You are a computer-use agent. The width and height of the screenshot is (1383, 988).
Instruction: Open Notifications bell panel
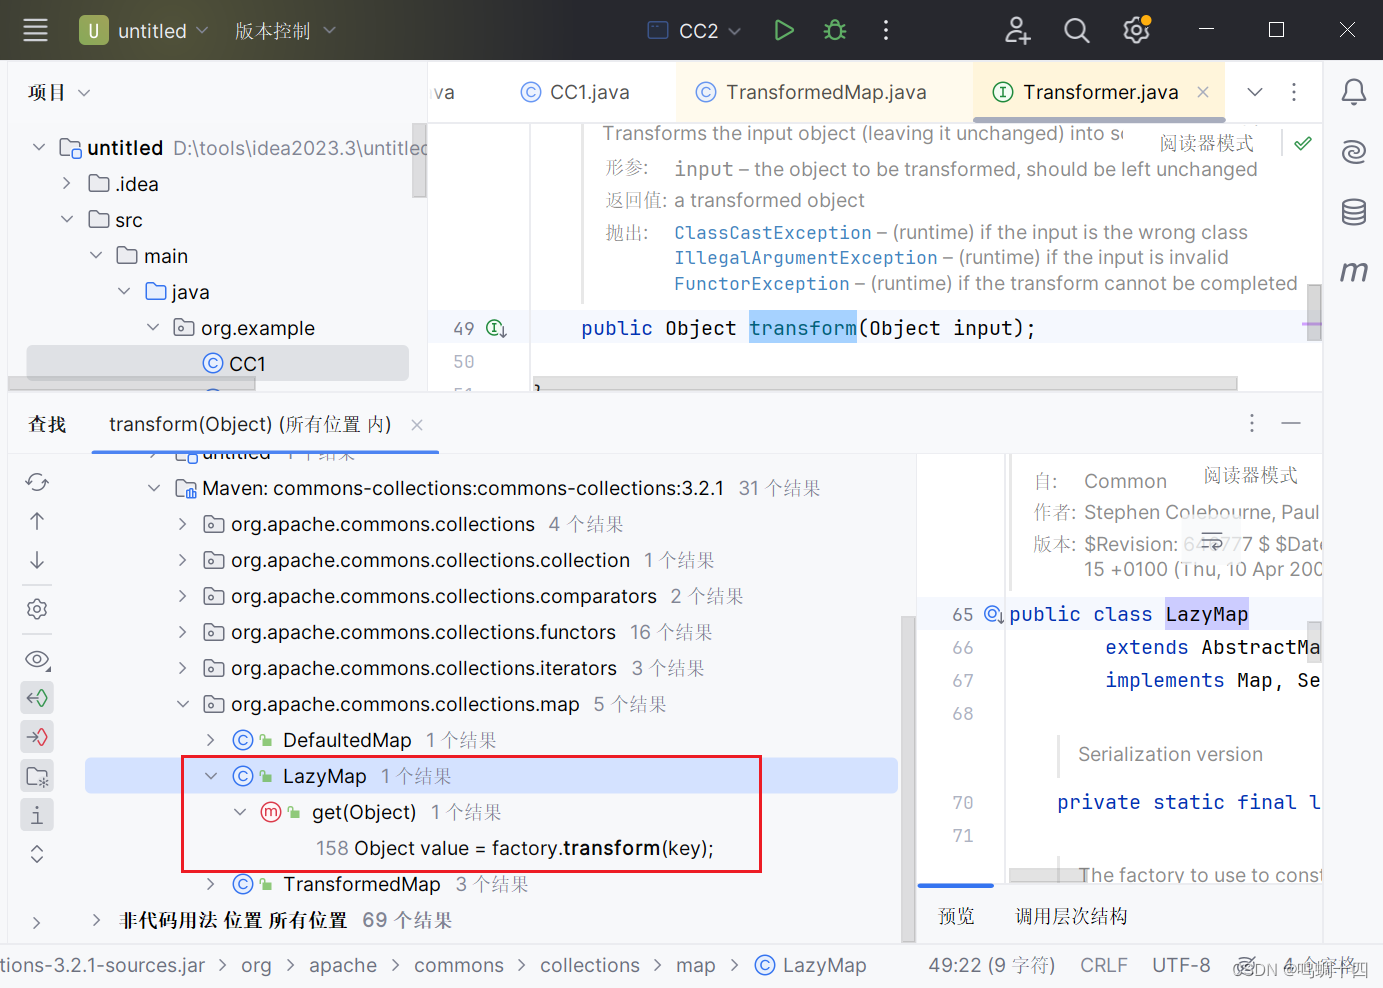tap(1354, 92)
